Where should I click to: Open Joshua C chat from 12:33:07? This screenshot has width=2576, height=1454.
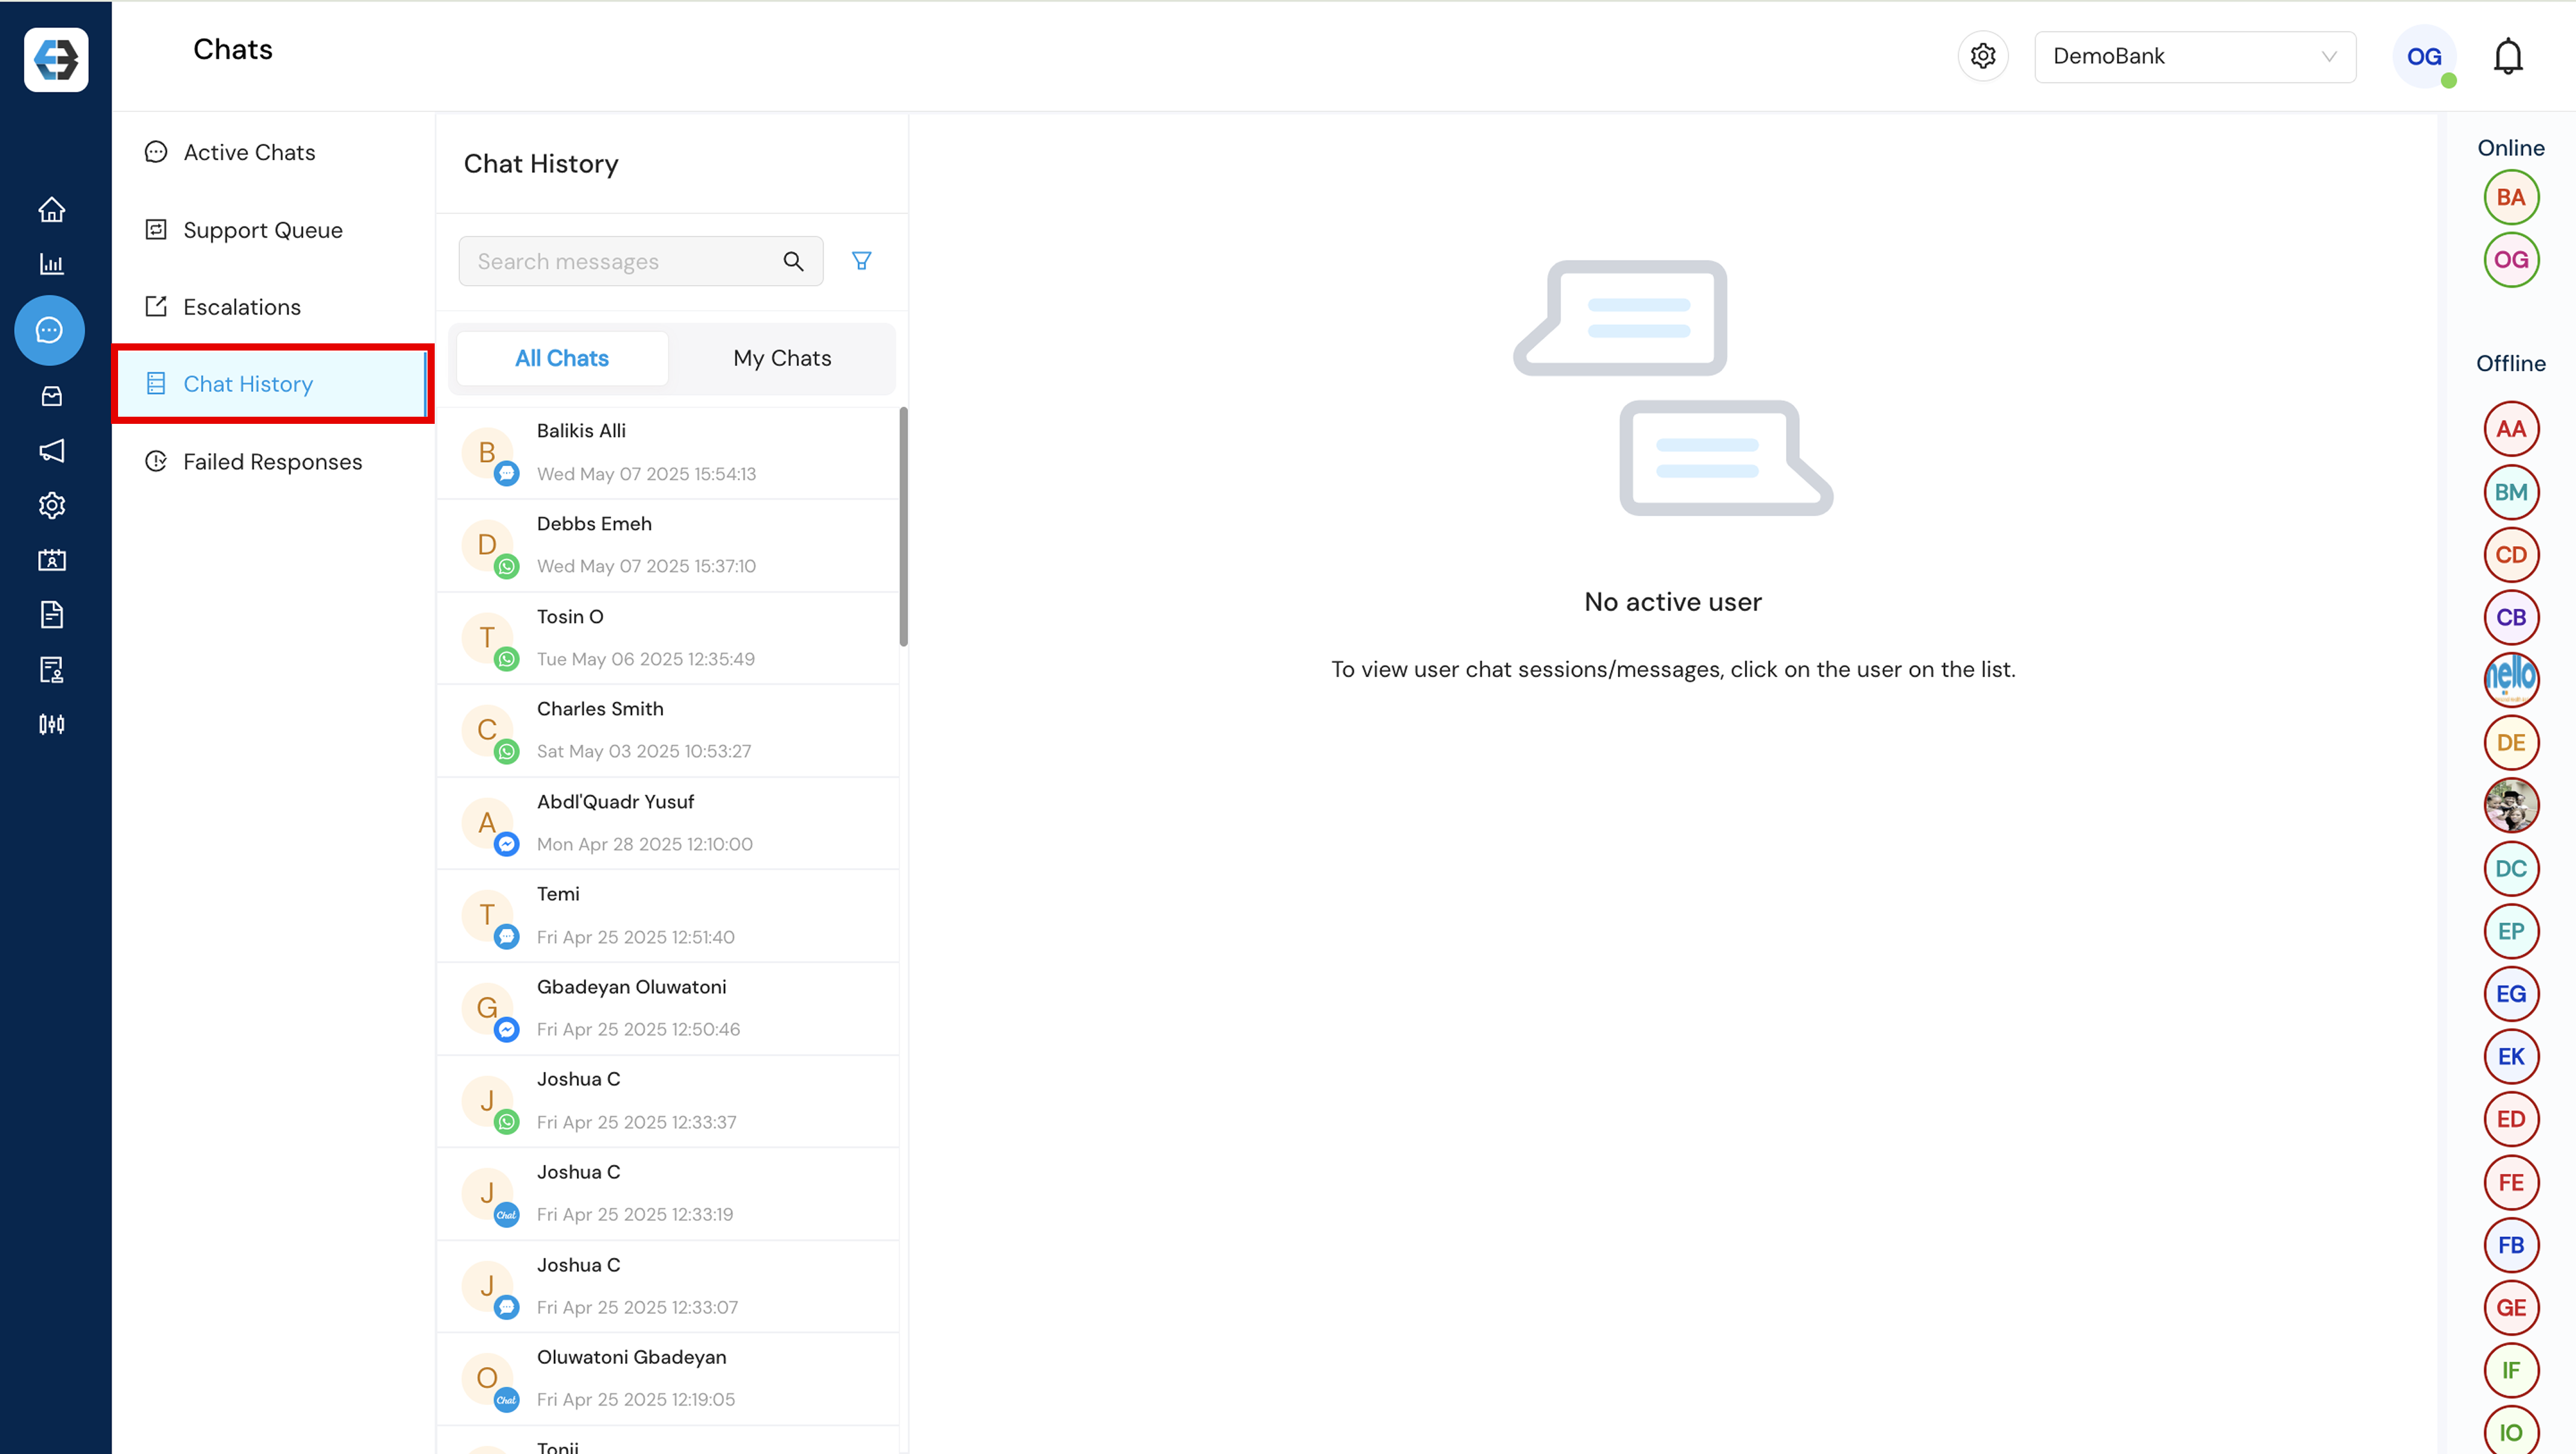click(668, 1286)
